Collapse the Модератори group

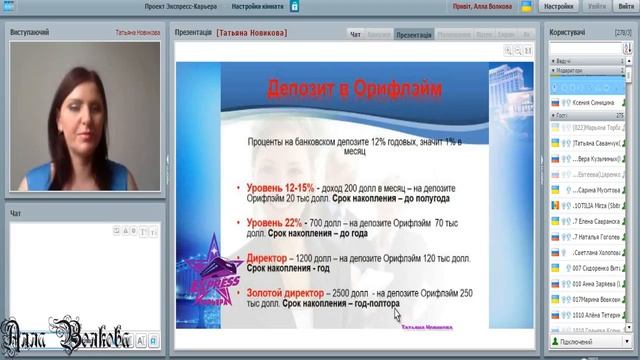tap(587, 71)
